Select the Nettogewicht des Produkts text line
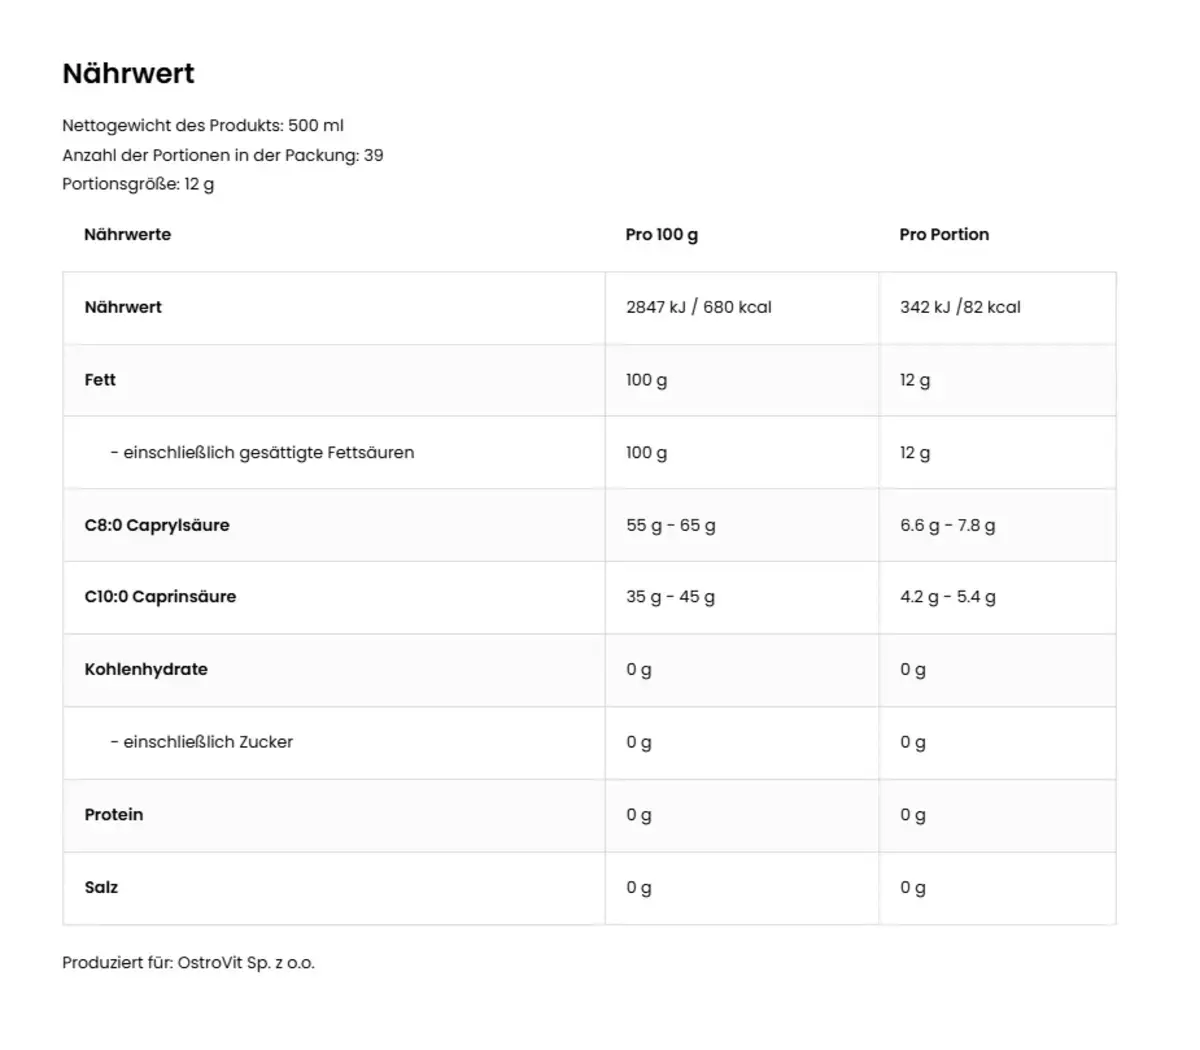The width and height of the screenshot is (1200, 1050). coord(203,125)
